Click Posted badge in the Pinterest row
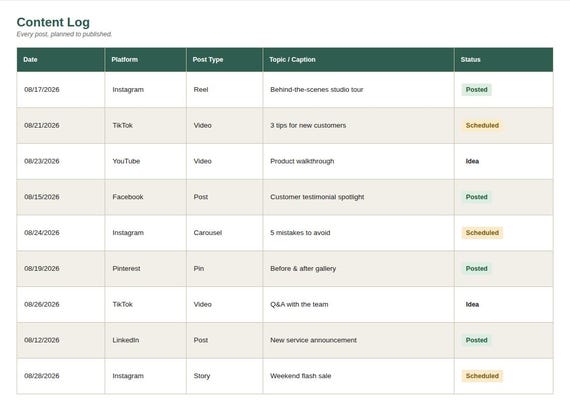Screen dimensions: 570x415 (x=477, y=269)
